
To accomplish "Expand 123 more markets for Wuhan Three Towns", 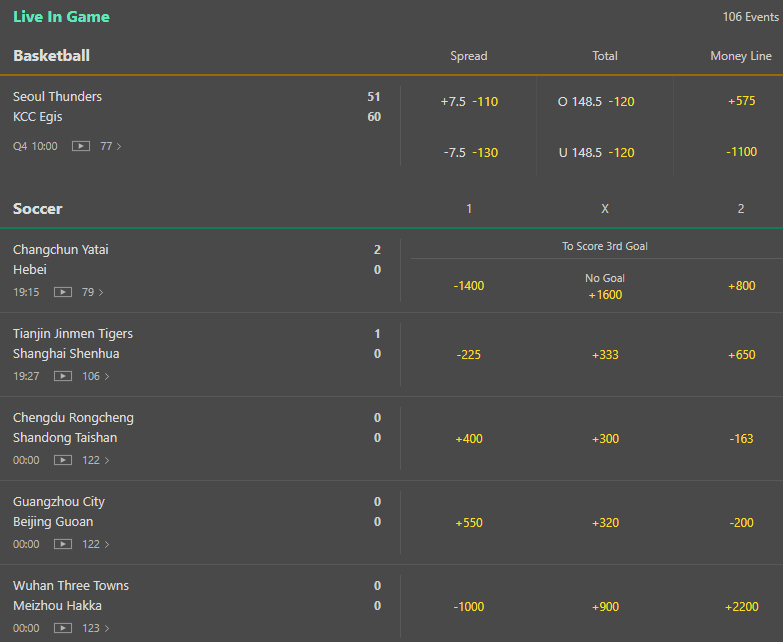I will point(96,628).
